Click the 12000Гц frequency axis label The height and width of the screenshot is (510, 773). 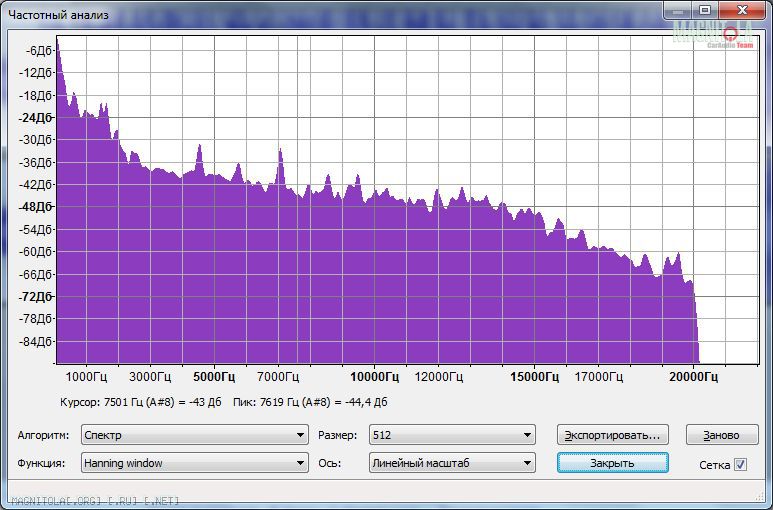click(x=439, y=377)
